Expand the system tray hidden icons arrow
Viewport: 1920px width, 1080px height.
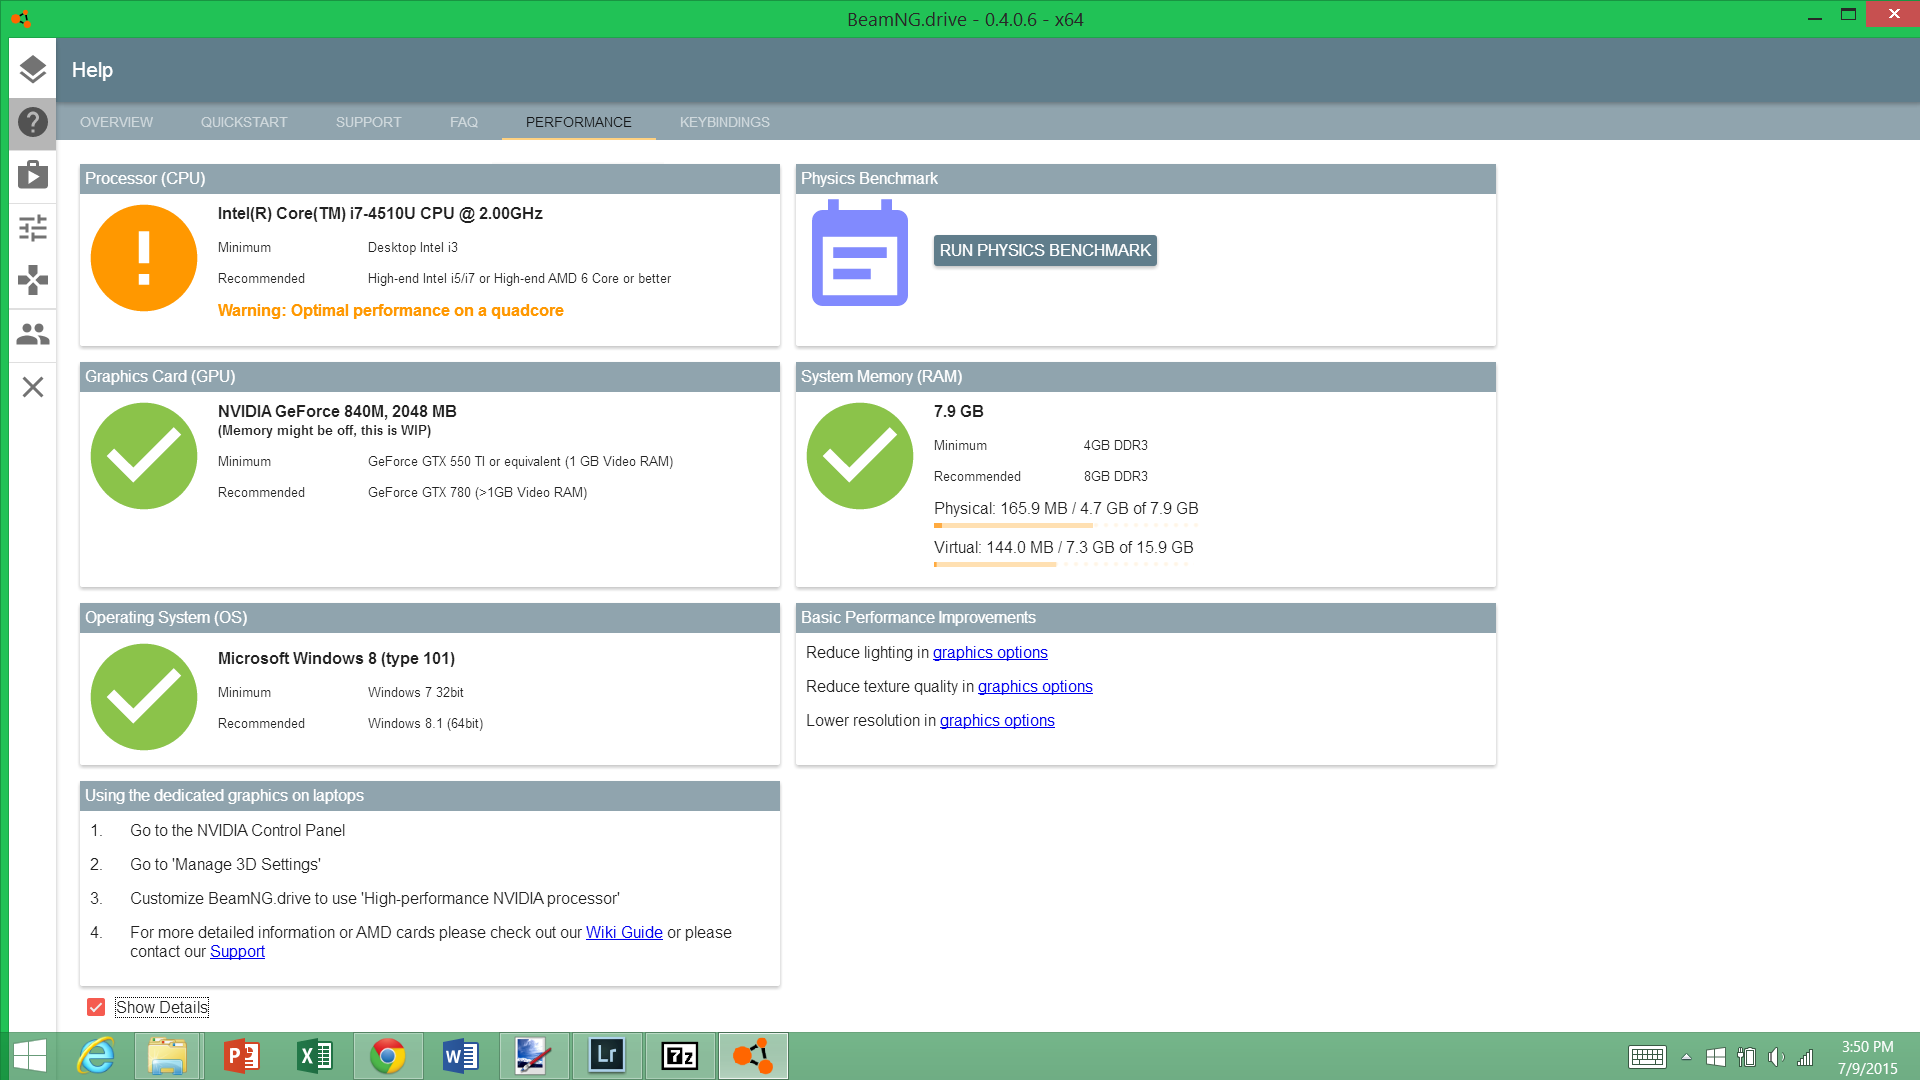click(1686, 1057)
